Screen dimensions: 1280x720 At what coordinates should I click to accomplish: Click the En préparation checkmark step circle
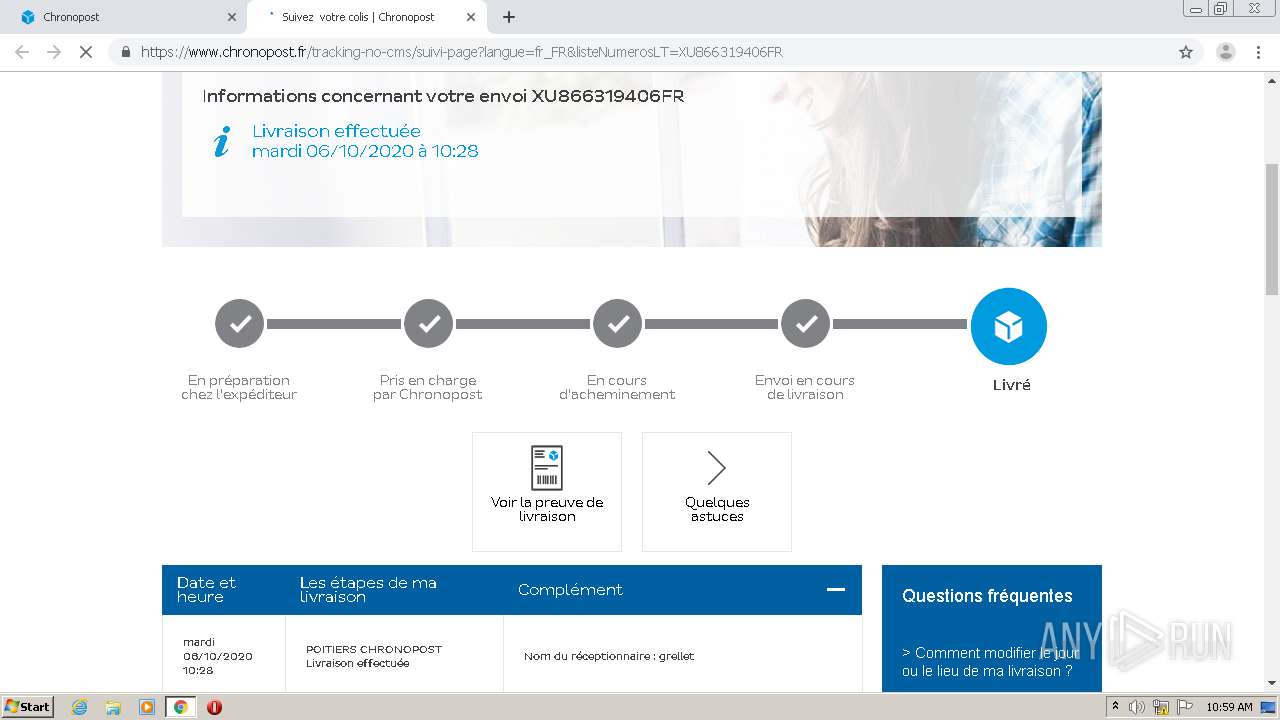click(x=240, y=324)
